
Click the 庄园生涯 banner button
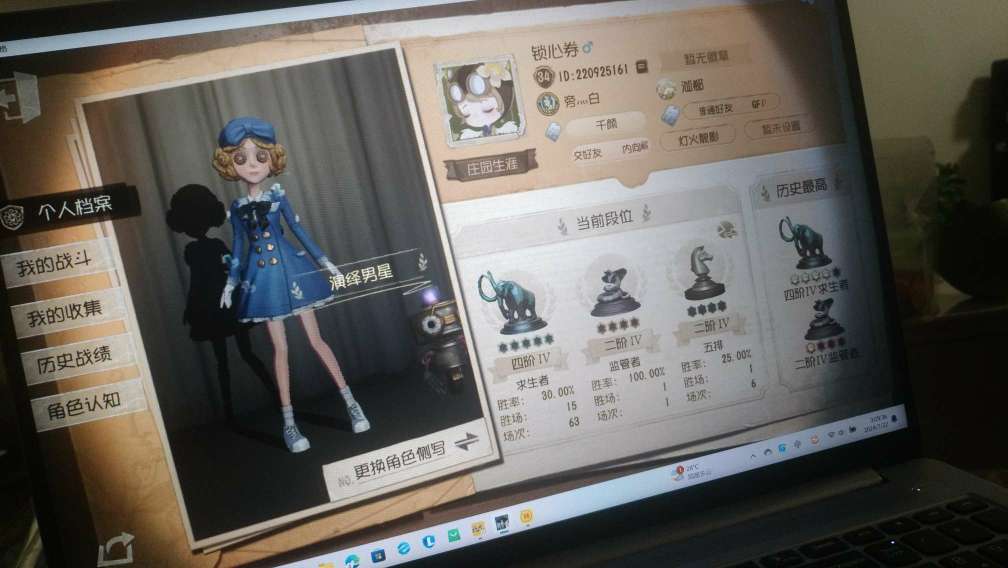click(x=491, y=166)
